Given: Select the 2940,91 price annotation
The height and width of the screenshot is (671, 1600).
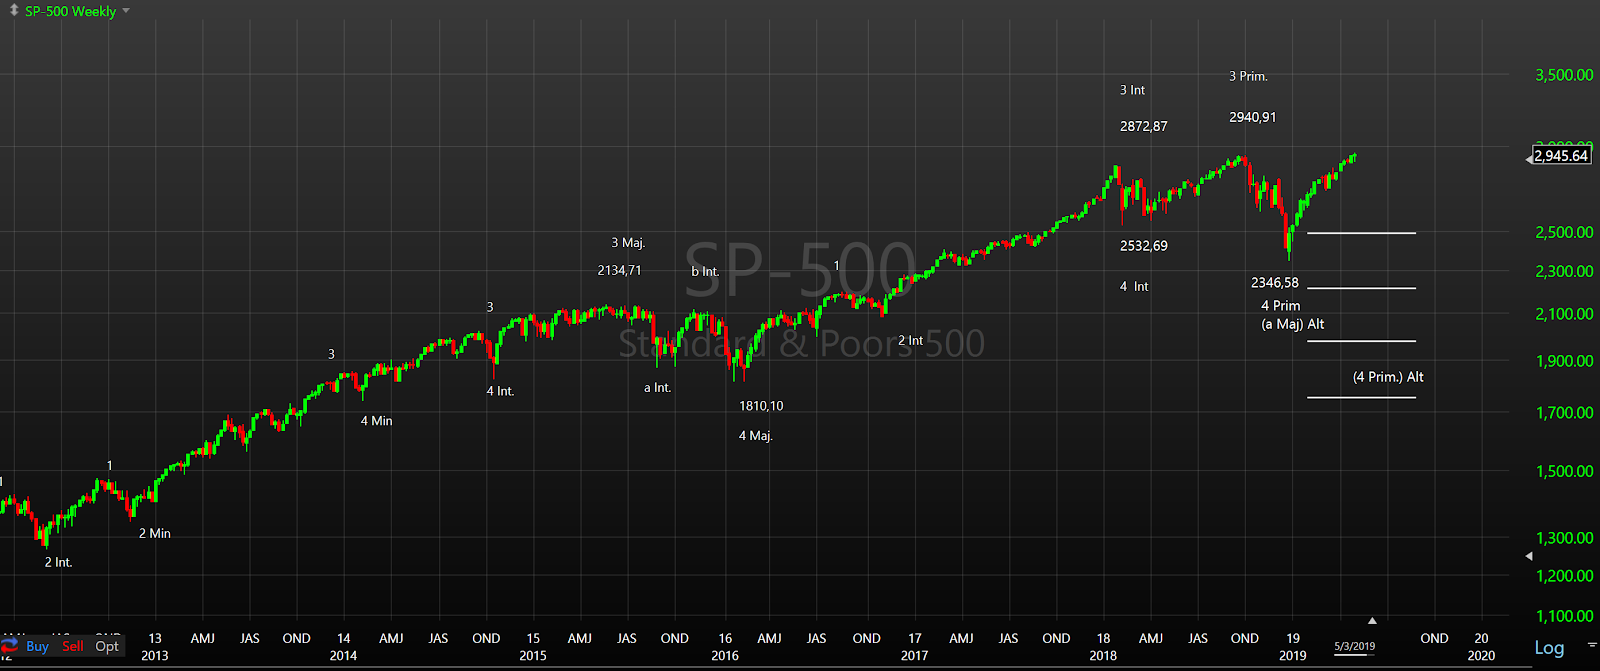Looking at the screenshot, I should pyautogui.click(x=1253, y=117).
